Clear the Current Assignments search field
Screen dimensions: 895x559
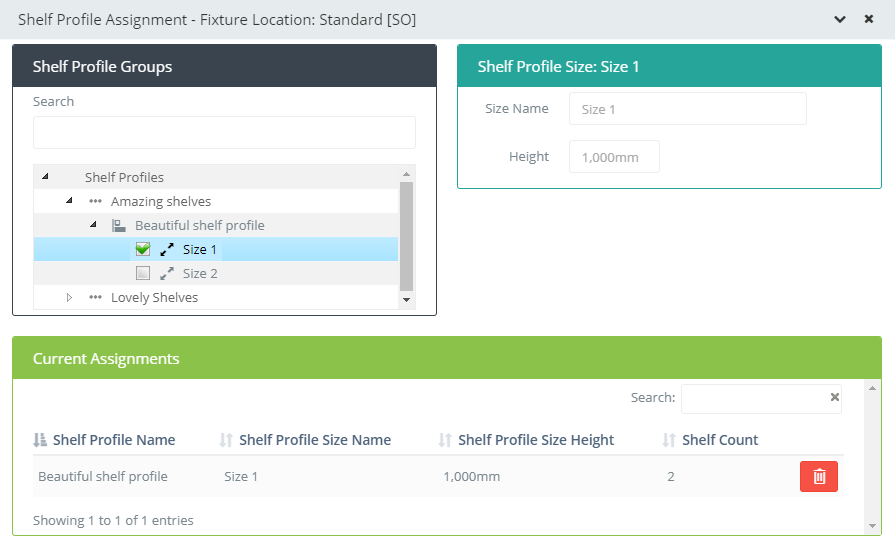point(834,397)
